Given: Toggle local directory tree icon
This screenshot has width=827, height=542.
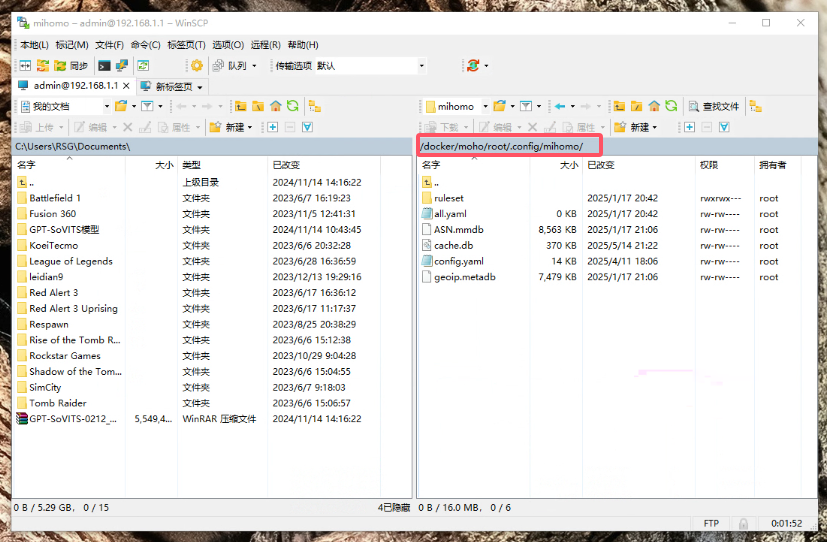Looking at the screenshot, I should click(x=315, y=107).
